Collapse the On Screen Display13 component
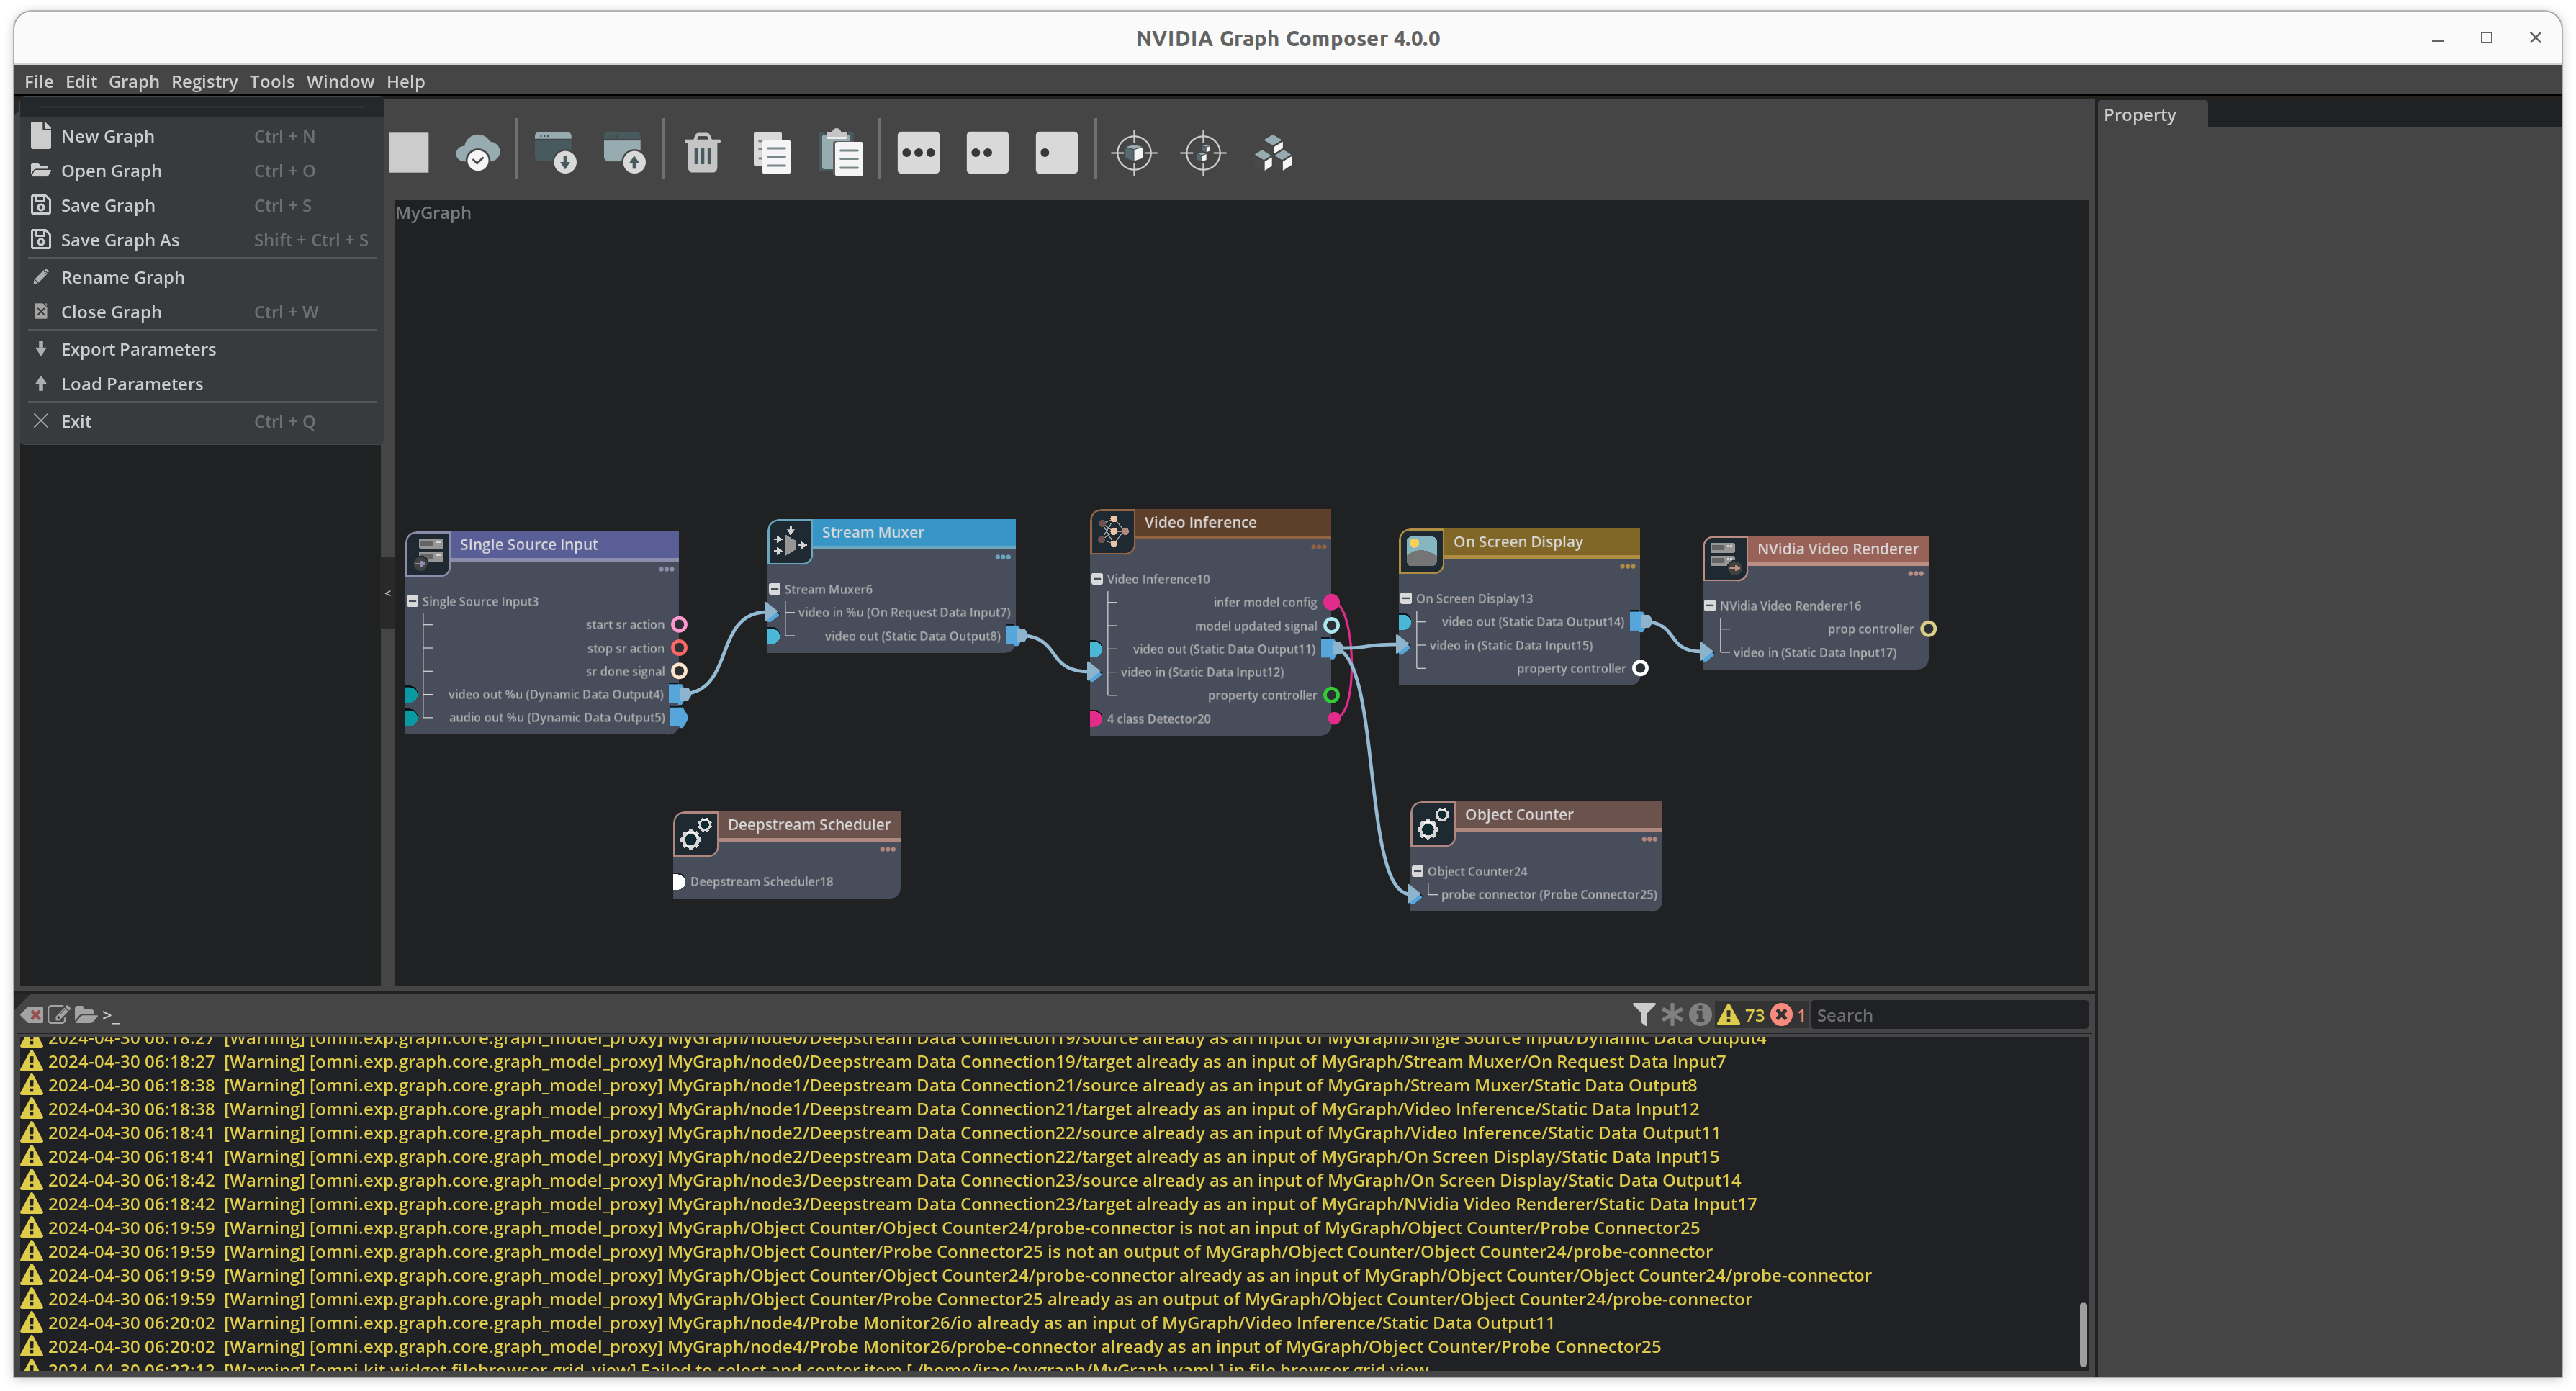Viewport: 2576px width, 1391px height. coord(1406,598)
